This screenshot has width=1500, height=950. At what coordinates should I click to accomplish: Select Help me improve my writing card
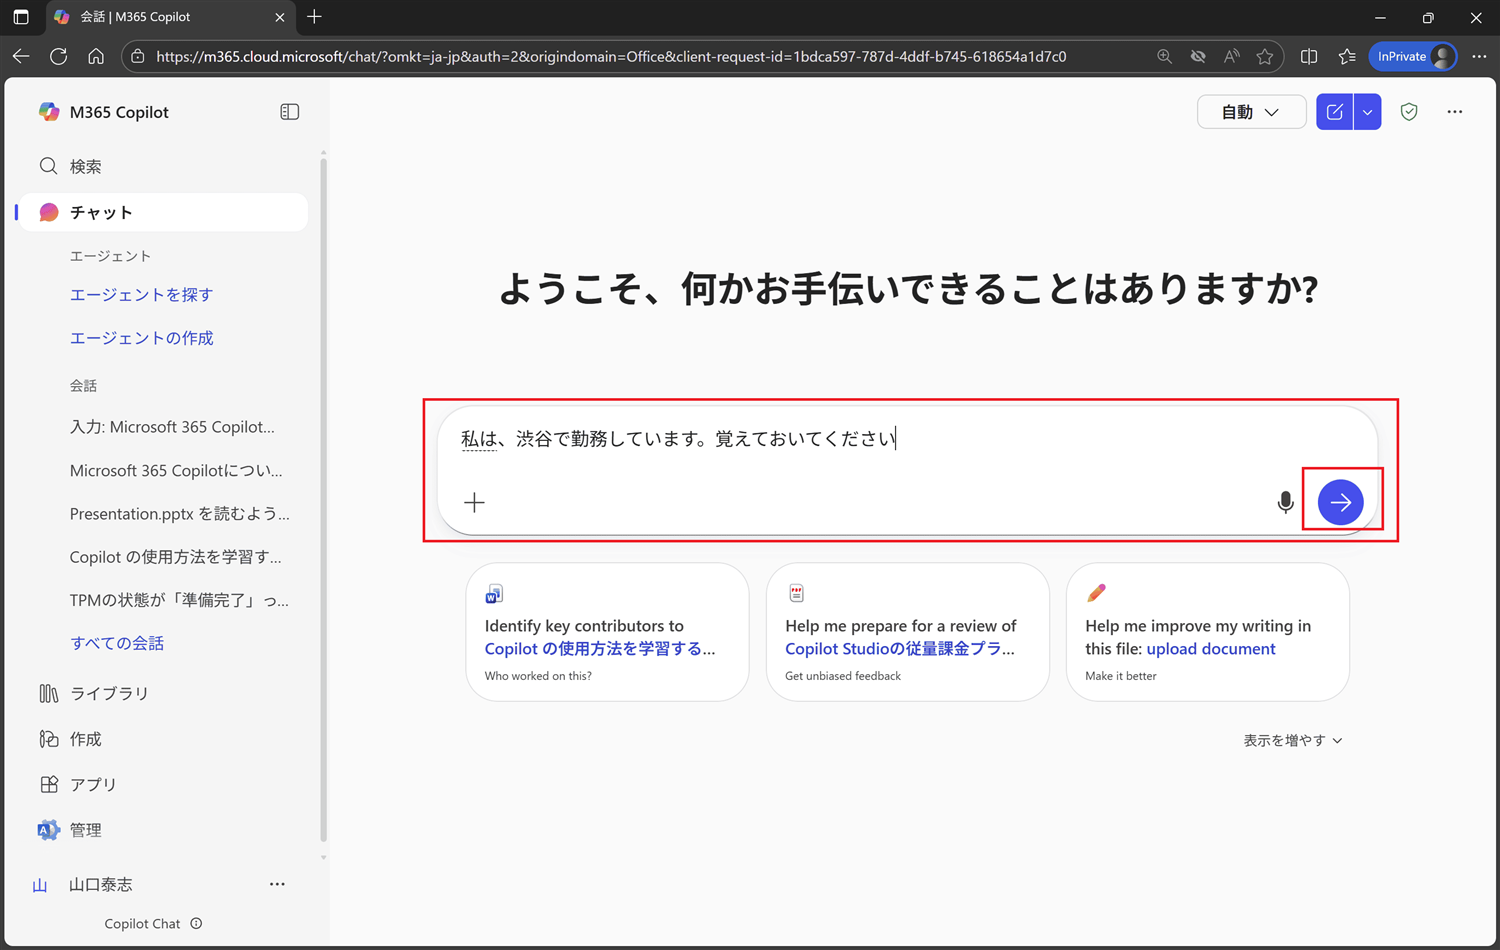pos(1207,632)
